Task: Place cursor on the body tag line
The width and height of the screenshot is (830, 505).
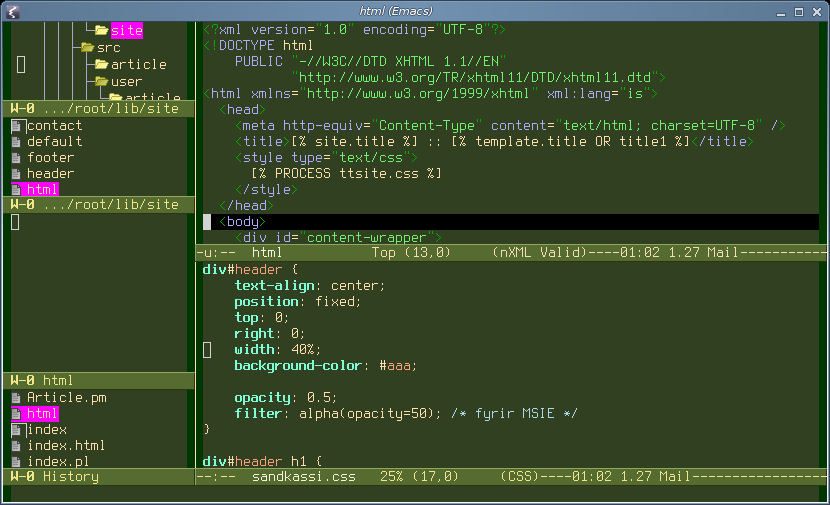Action: point(511,222)
